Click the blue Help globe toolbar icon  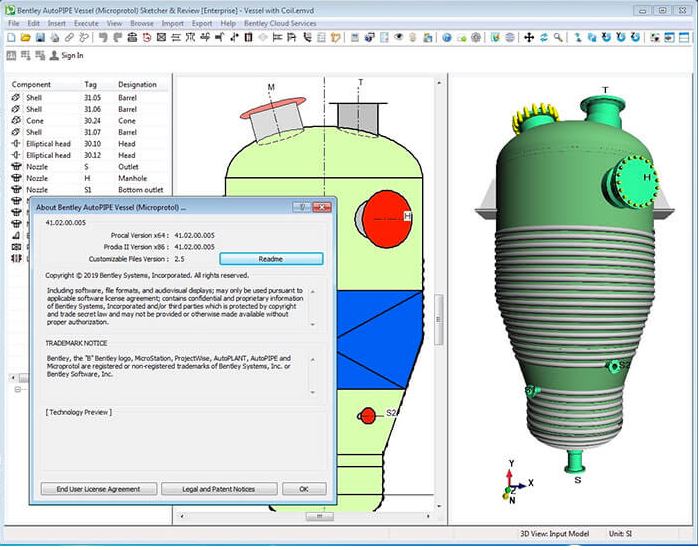coord(447,38)
